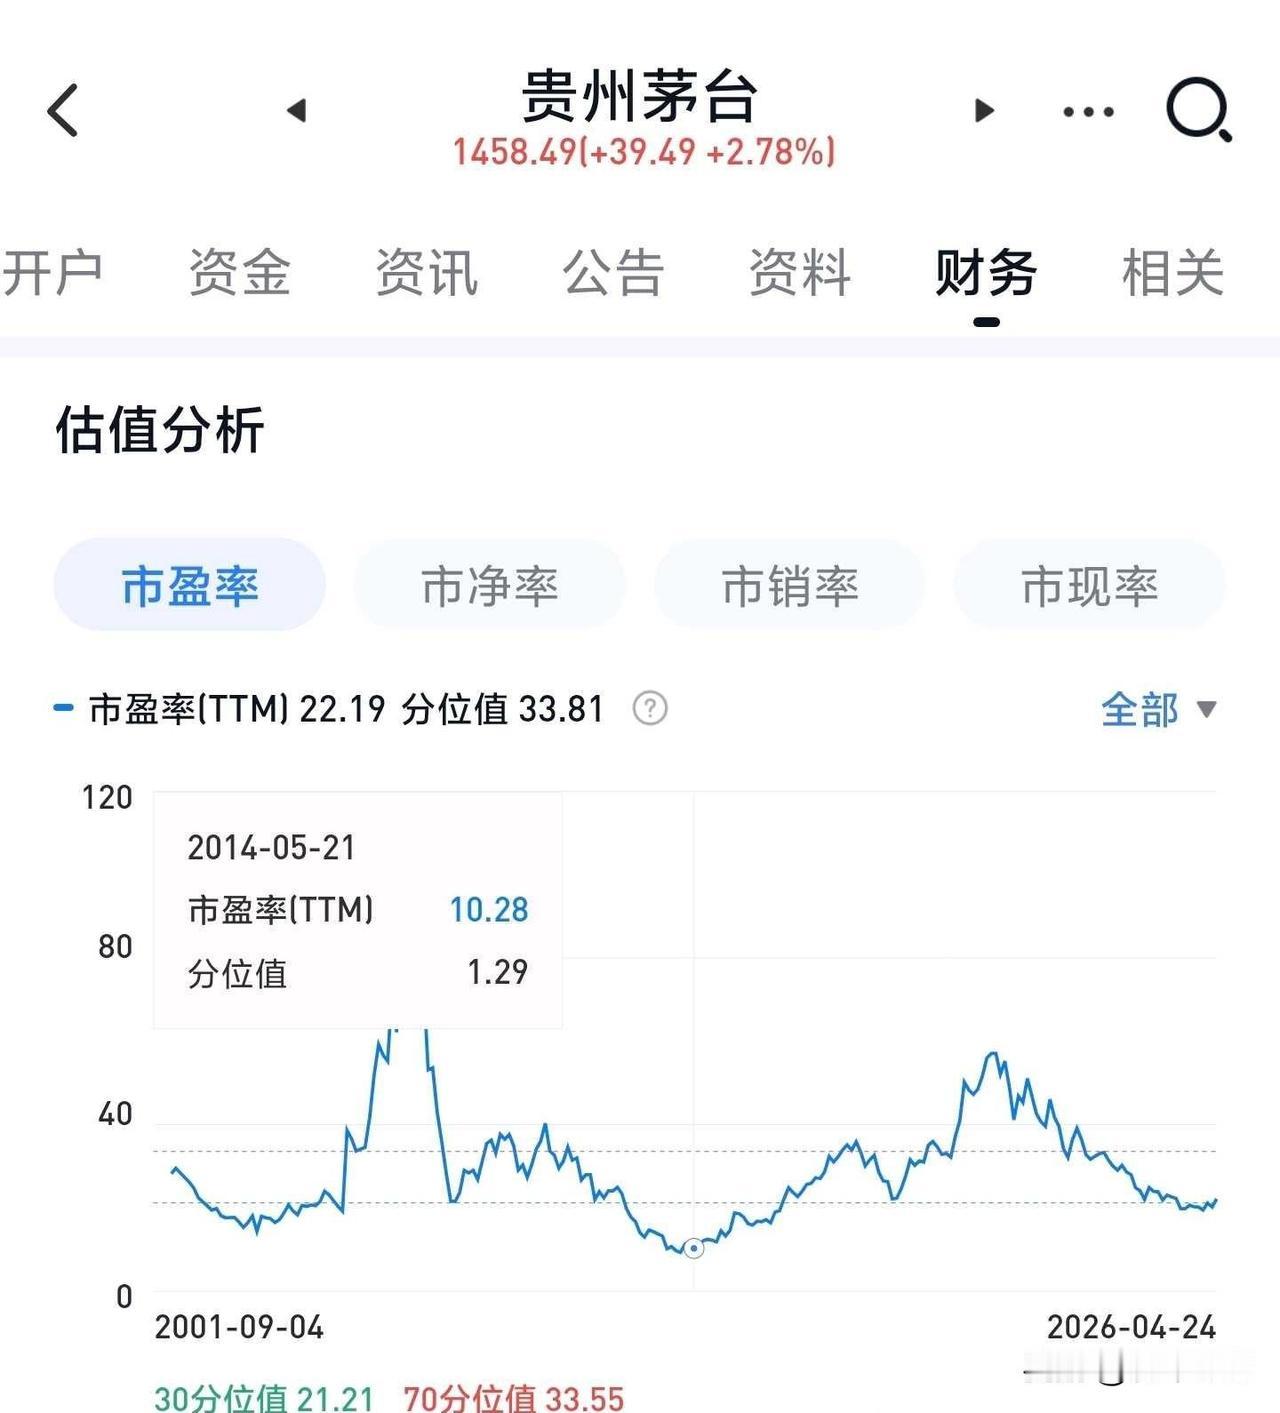Tap the 30分位值 21.21 label

[264, 1398]
